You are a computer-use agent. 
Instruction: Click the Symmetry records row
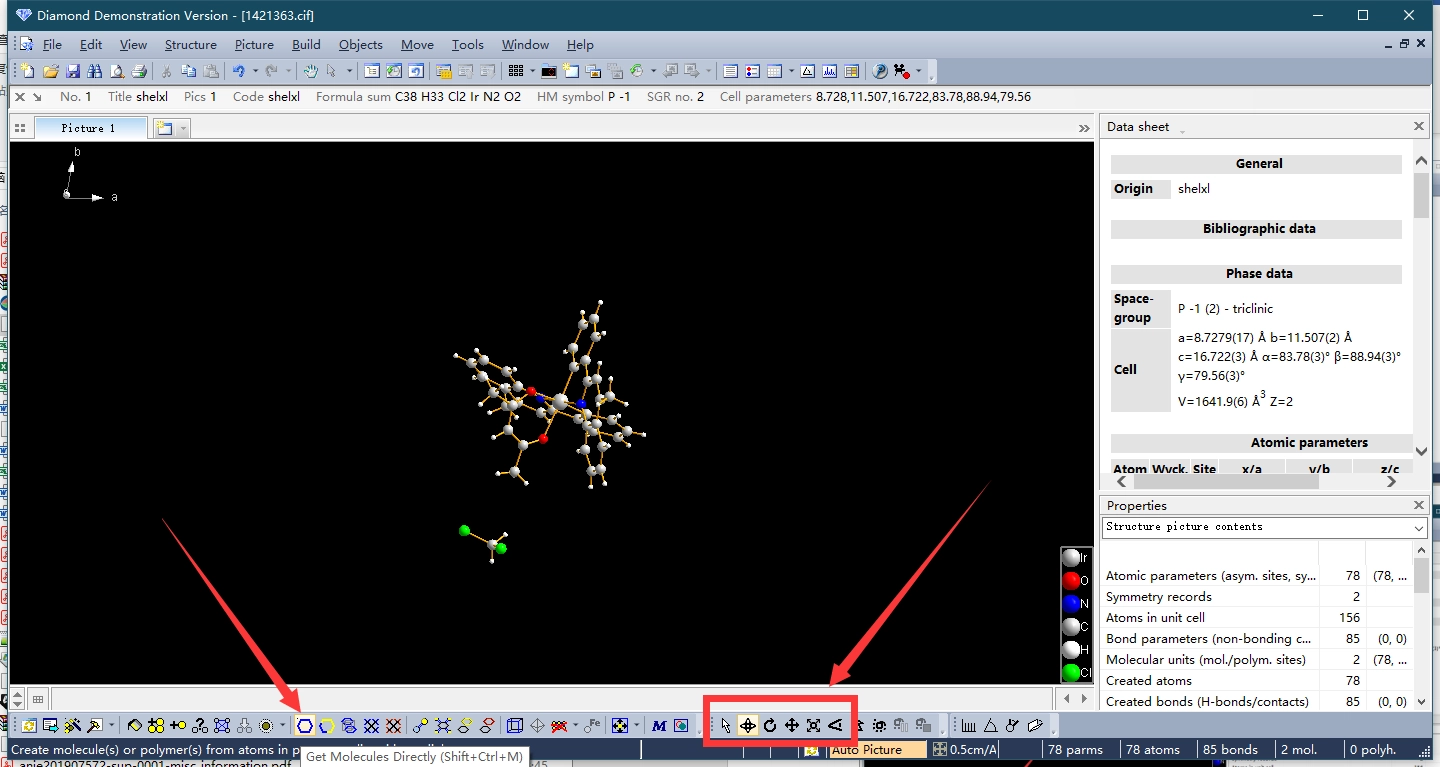pyautogui.click(x=1258, y=597)
